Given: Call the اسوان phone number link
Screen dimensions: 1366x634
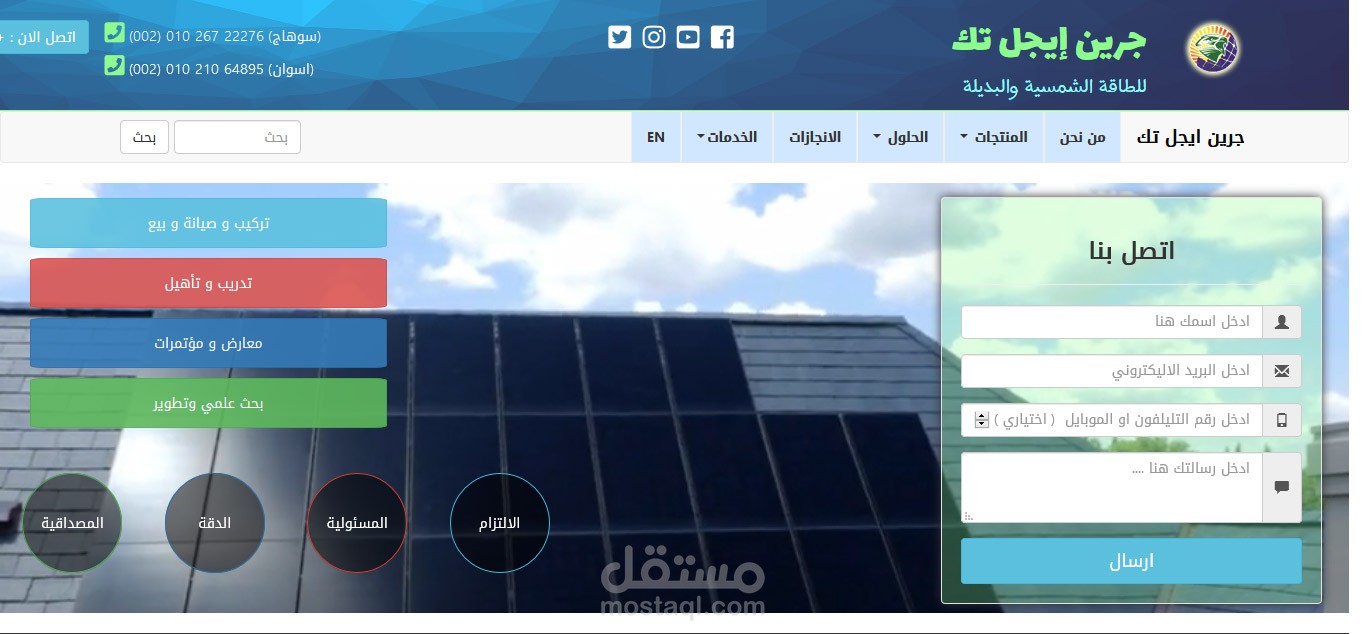Looking at the screenshot, I should point(221,69).
